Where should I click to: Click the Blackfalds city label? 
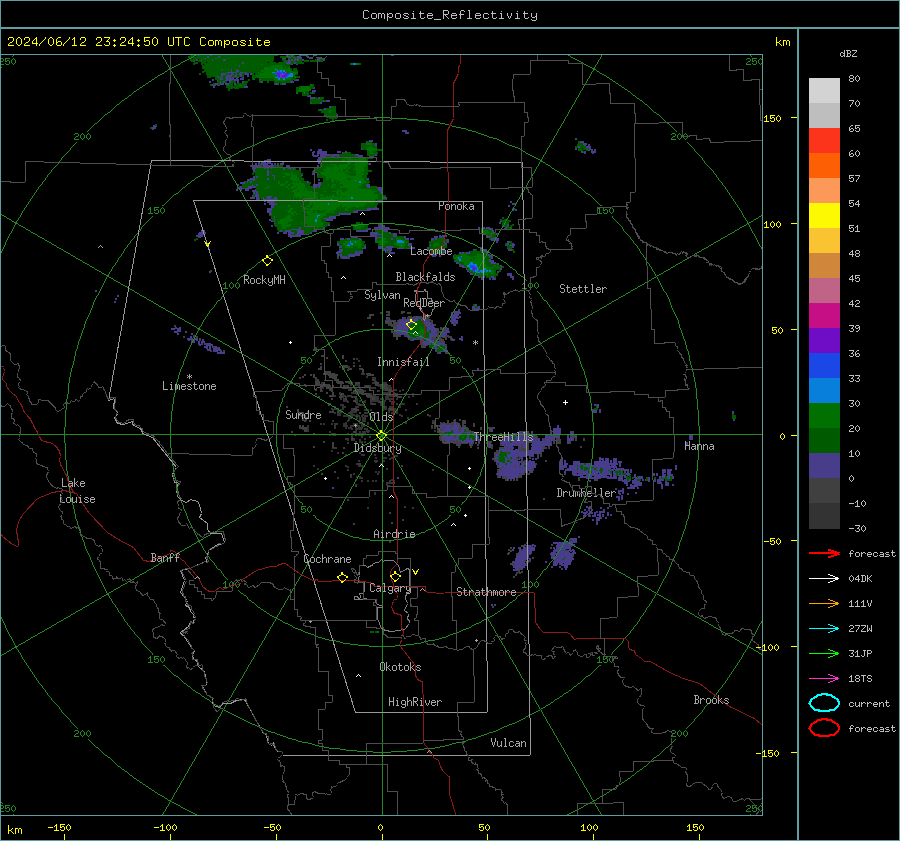coord(425,277)
